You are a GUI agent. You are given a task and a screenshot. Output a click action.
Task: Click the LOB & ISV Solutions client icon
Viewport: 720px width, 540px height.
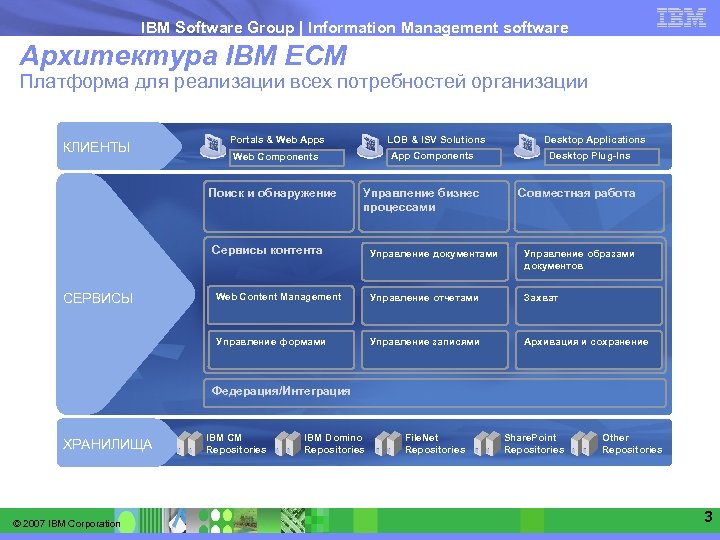click(x=370, y=146)
